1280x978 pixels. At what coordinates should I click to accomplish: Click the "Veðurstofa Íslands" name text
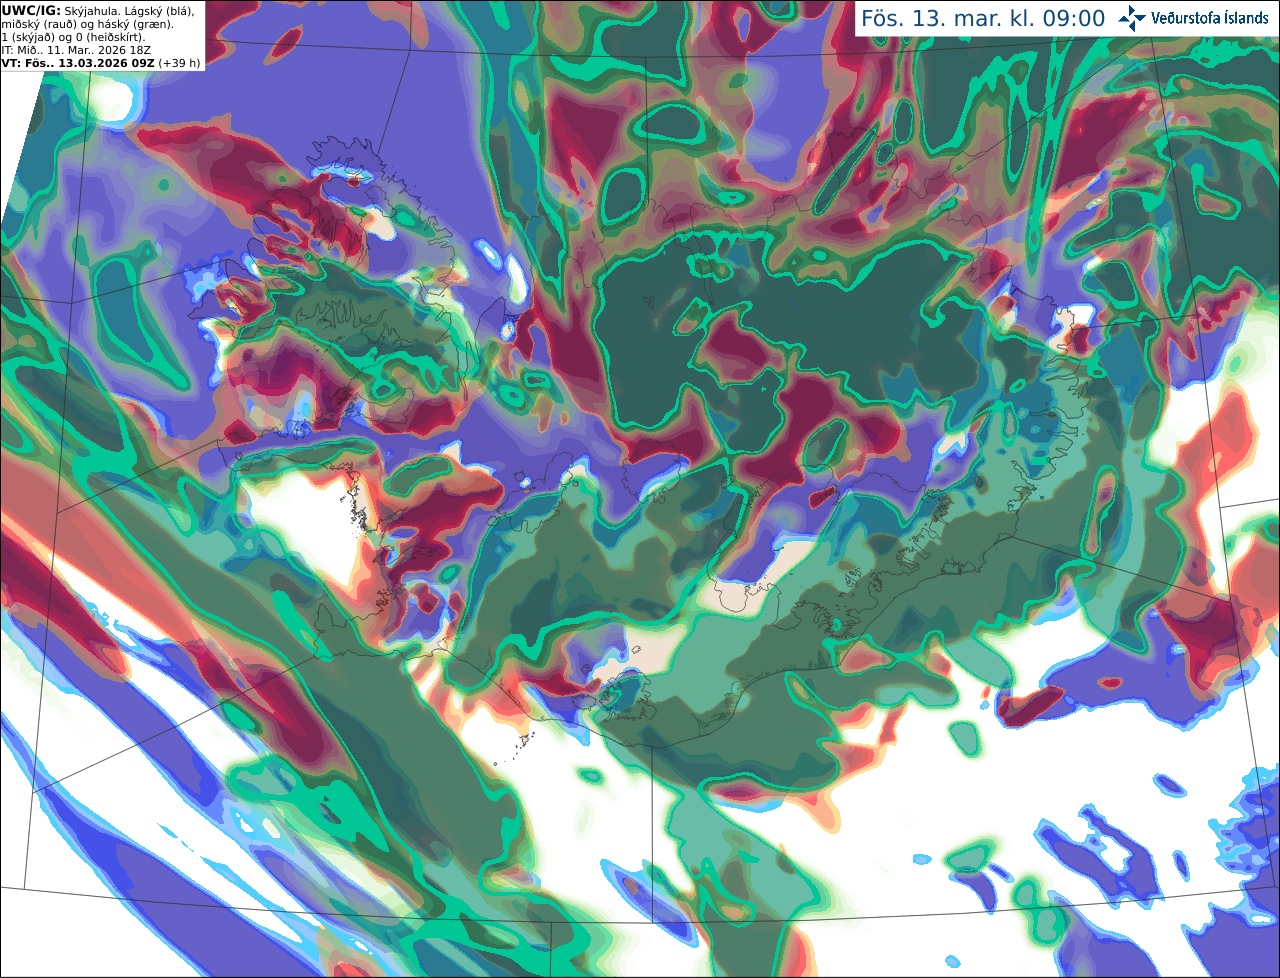1210,18
